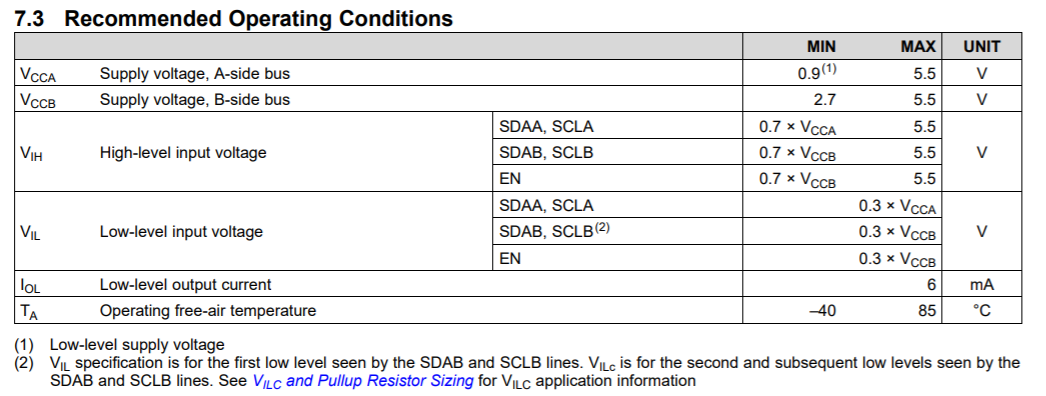Select the MIN column header
Image resolution: width=1046 pixels, height=396 pixels.
tap(821, 47)
